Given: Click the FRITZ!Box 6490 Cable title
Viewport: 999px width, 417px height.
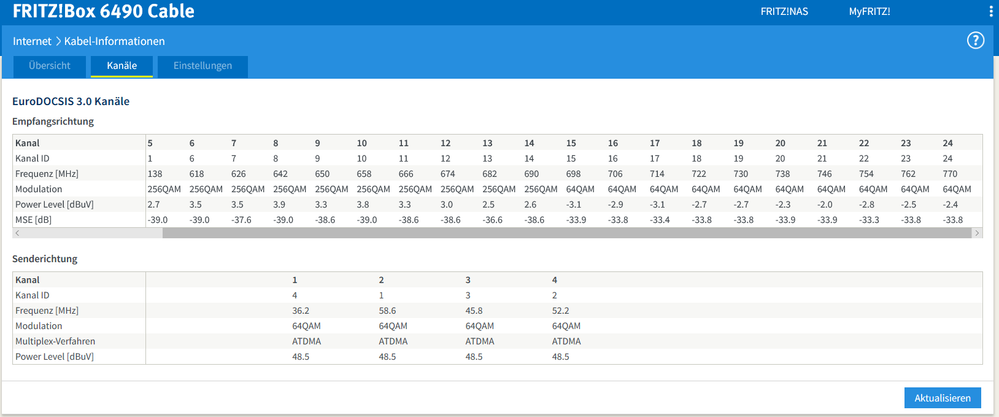Looking at the screenshot, I should coord(104,11).
